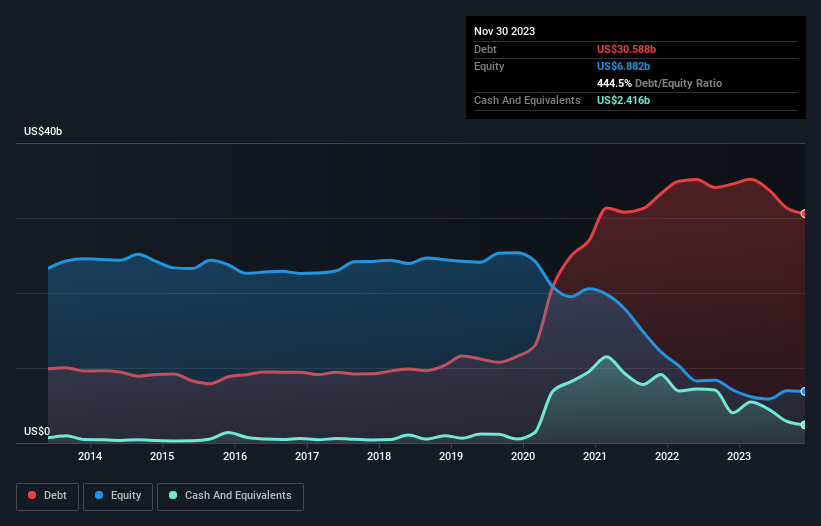The width and height of the screenshot is (821, 526).
Task: Click the US$2.416b cash value
Action: 623,100
